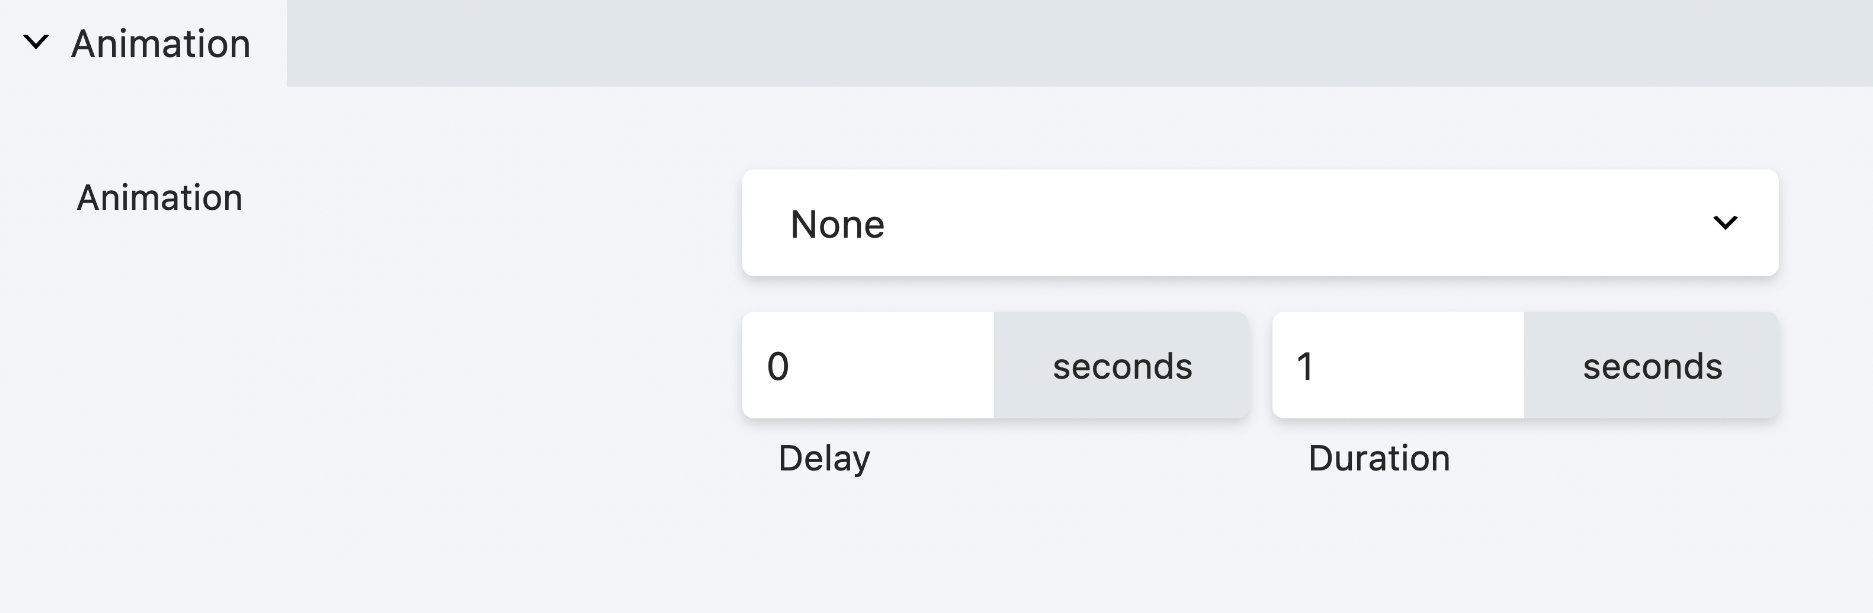This screenshot has height=613, width=1873.
Task: Click the downward chevron beside Animation heading
Action: (x=37, y=43)
